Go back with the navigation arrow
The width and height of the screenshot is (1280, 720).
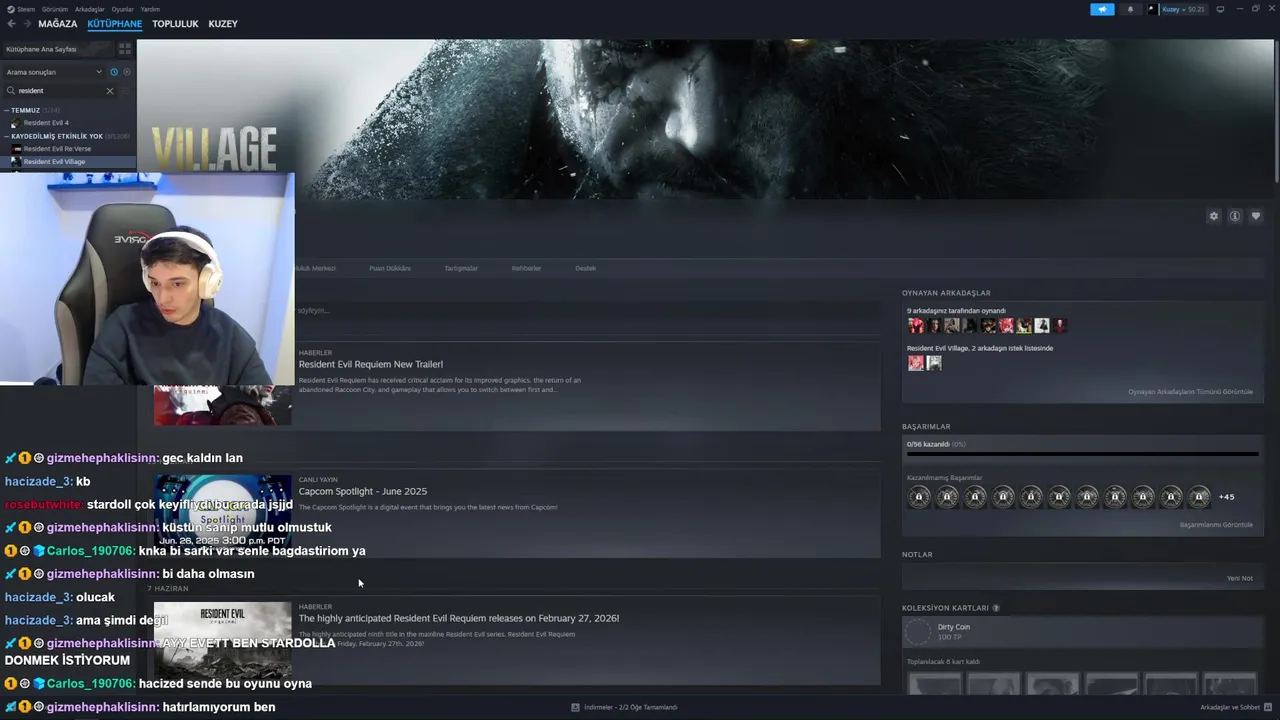(x=12, y=24)
